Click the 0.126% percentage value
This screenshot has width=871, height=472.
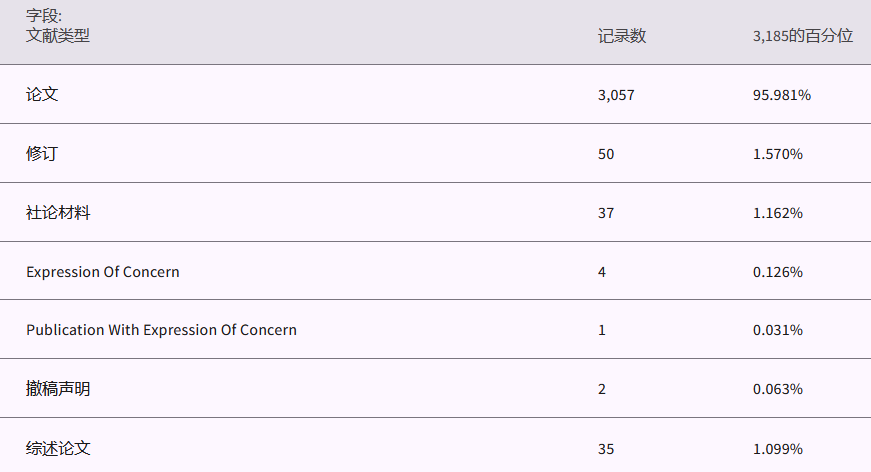coord(777,272)
